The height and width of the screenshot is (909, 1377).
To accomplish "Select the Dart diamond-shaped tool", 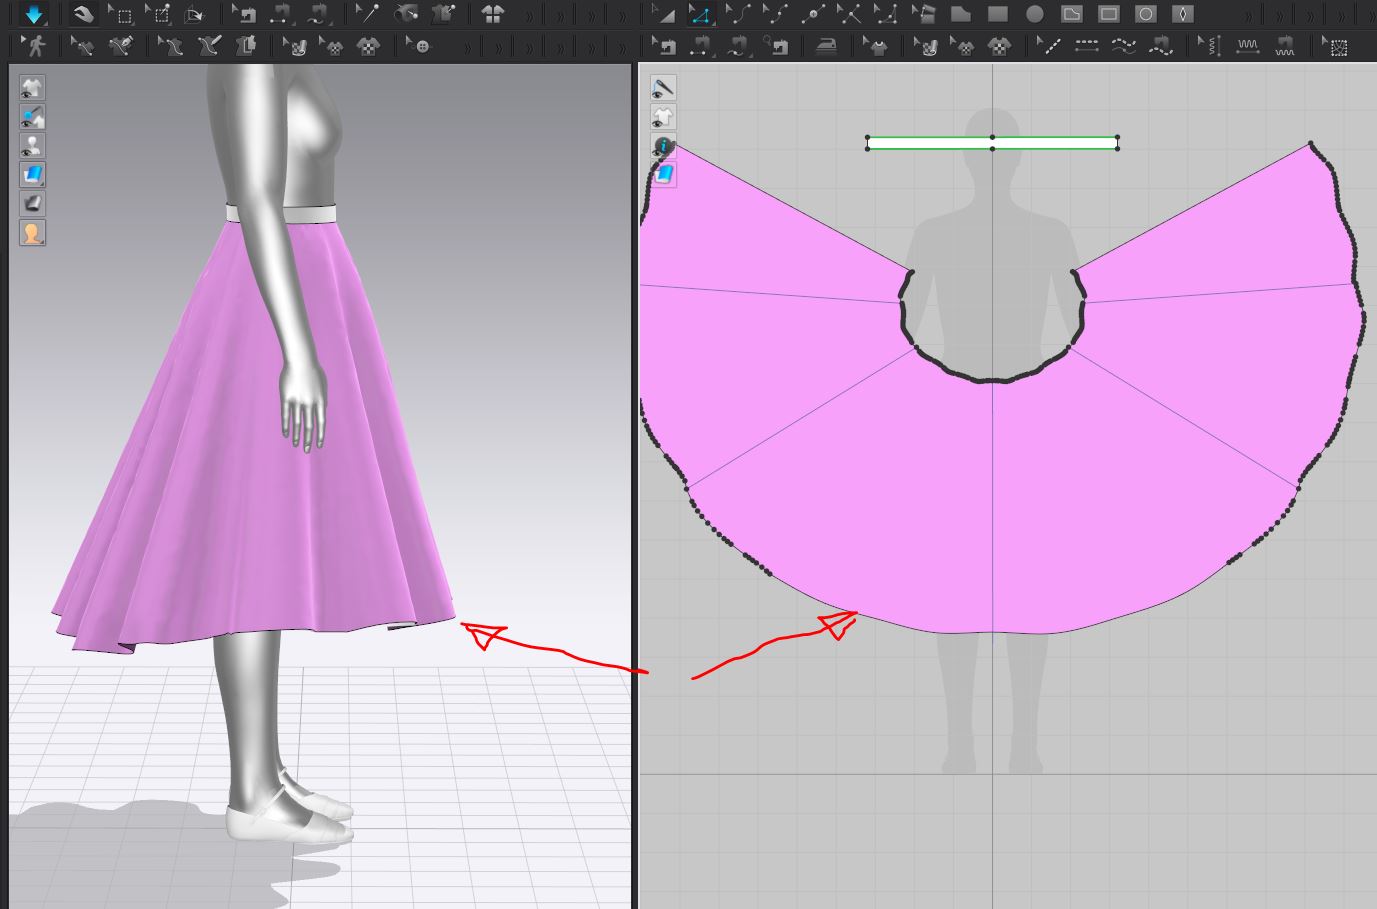I will pos(1183,14).
